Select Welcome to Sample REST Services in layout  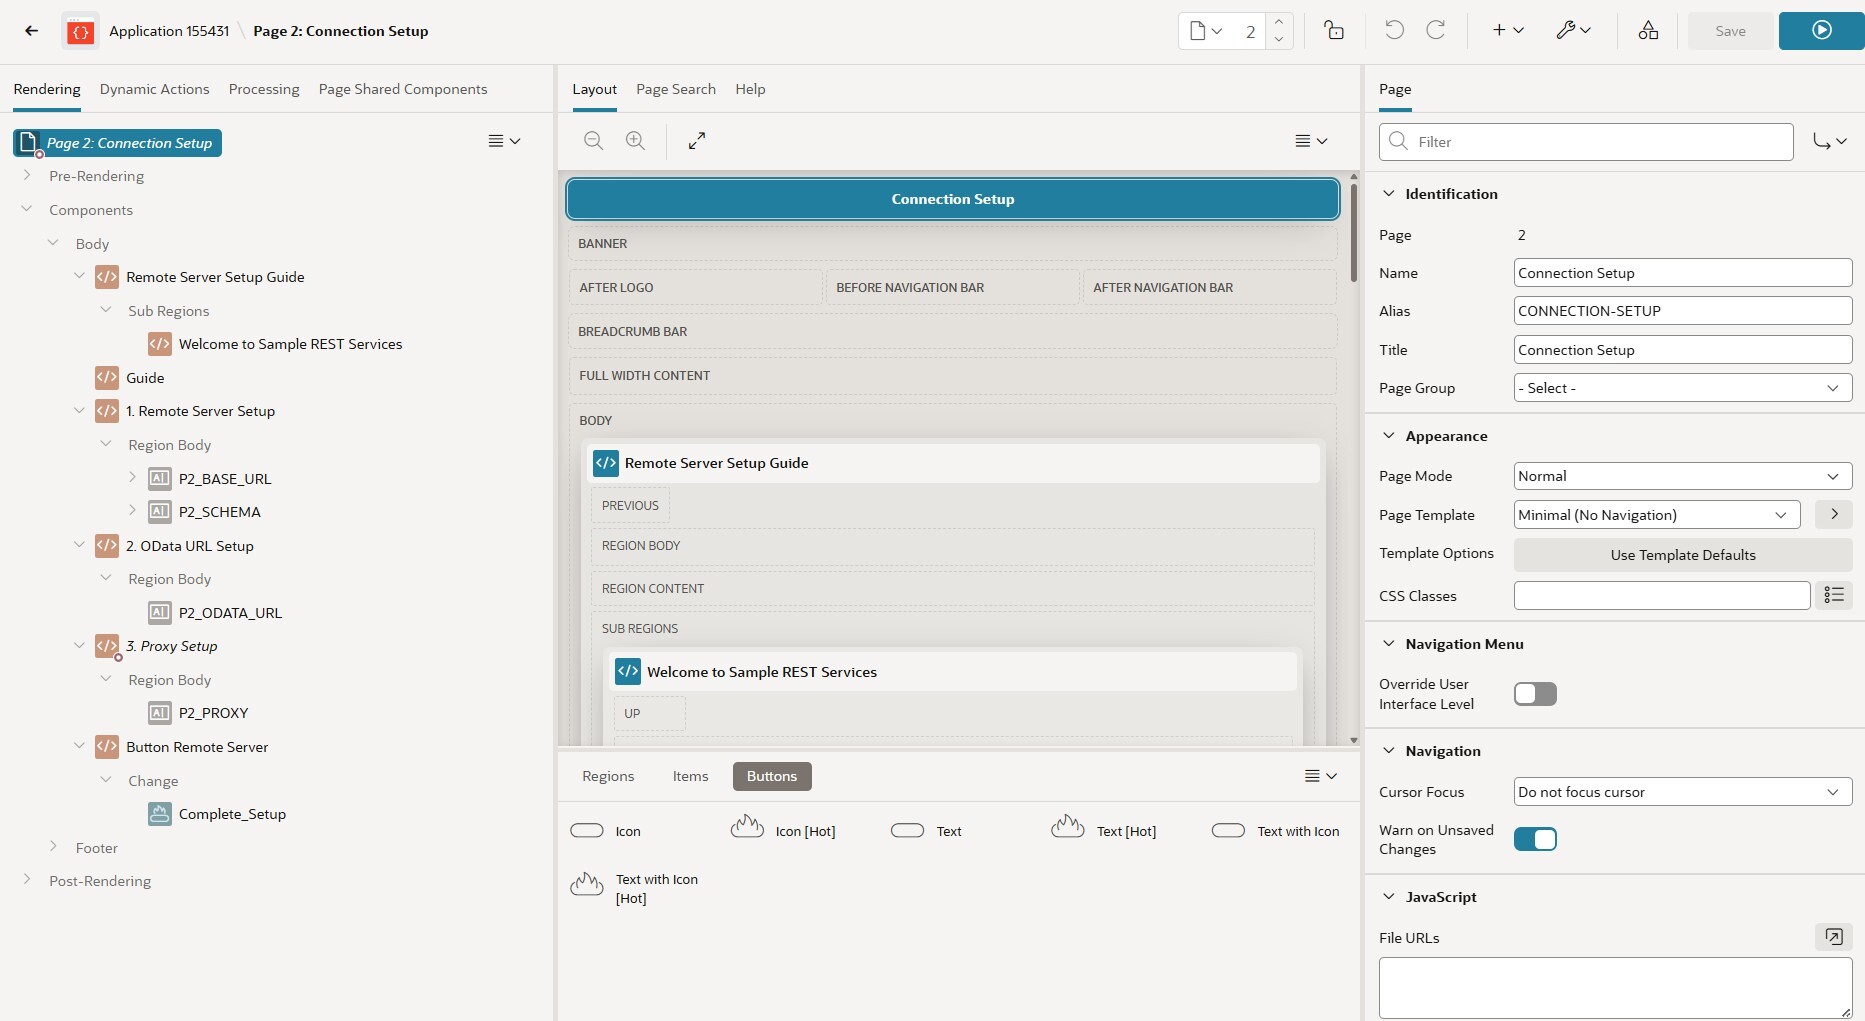(953, 672)
